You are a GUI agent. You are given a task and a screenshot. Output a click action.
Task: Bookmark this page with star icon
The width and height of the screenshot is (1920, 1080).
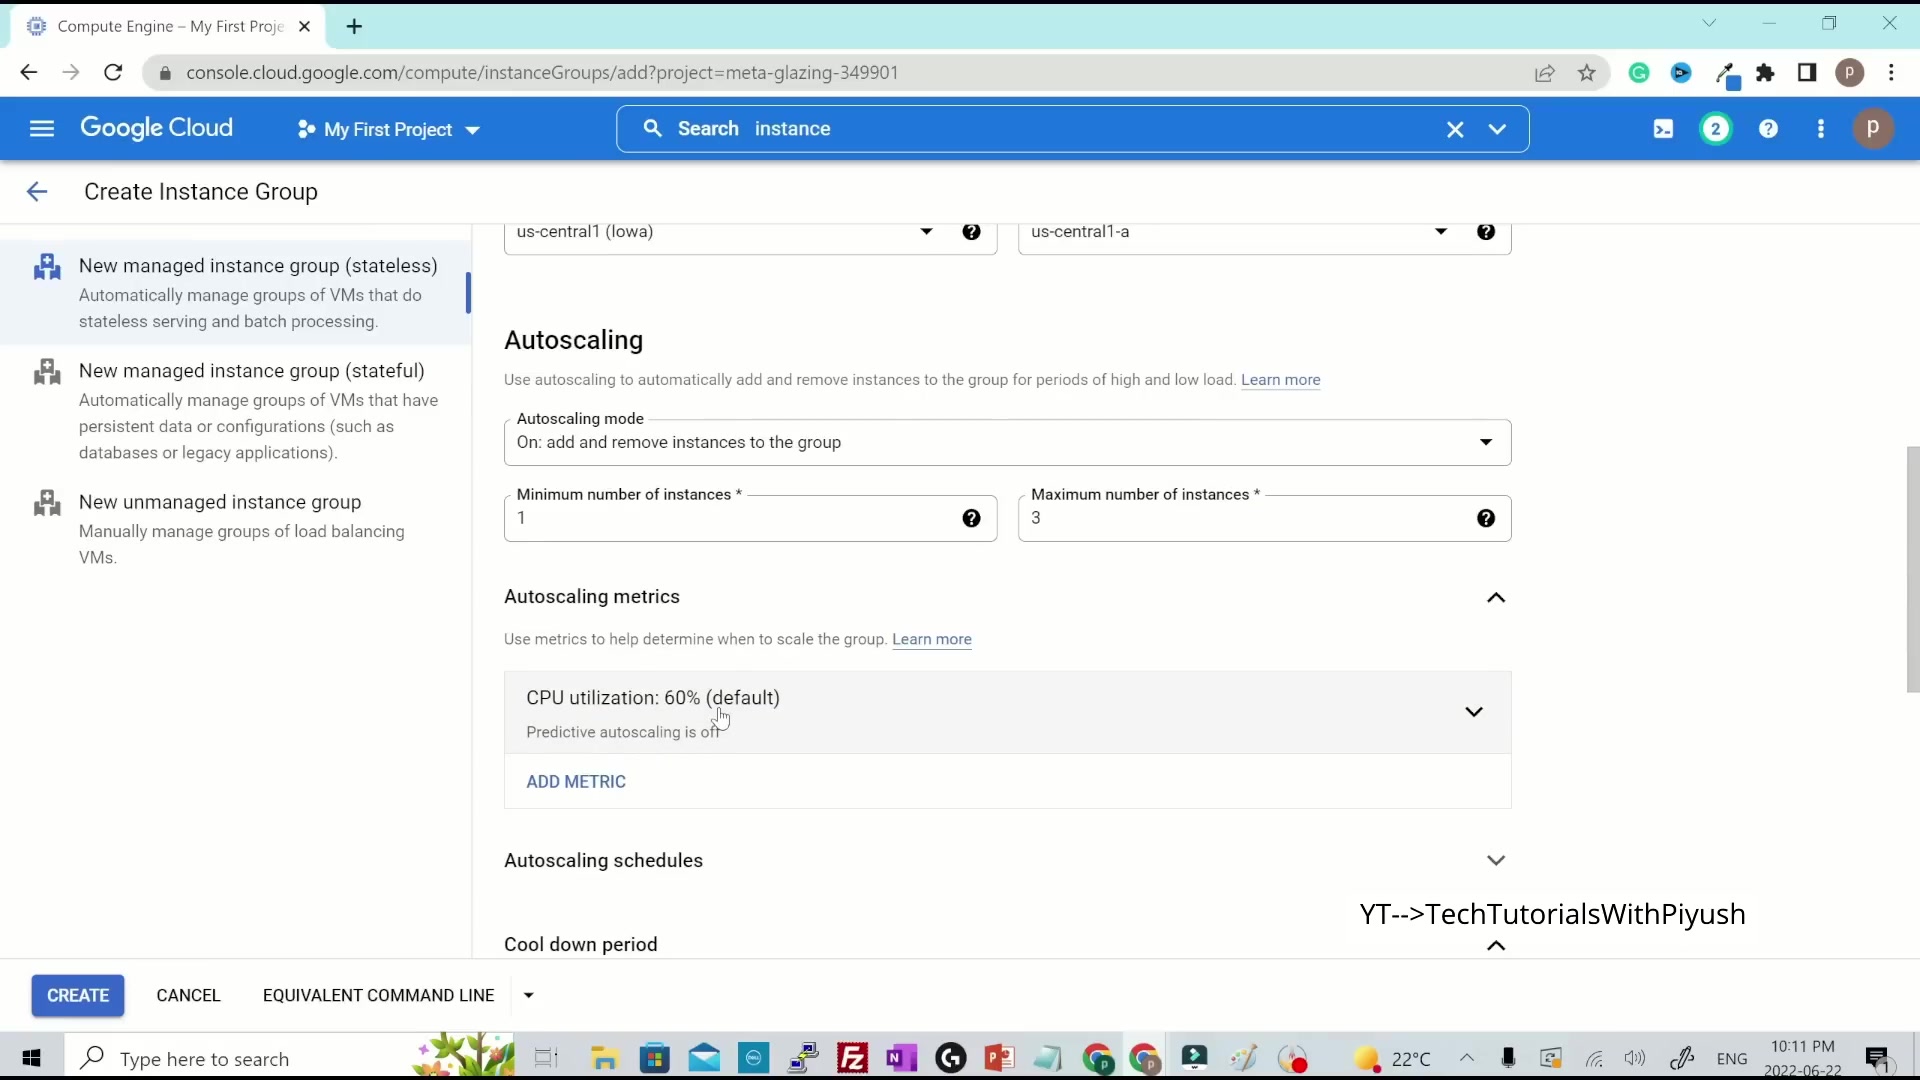(1587, 73)
